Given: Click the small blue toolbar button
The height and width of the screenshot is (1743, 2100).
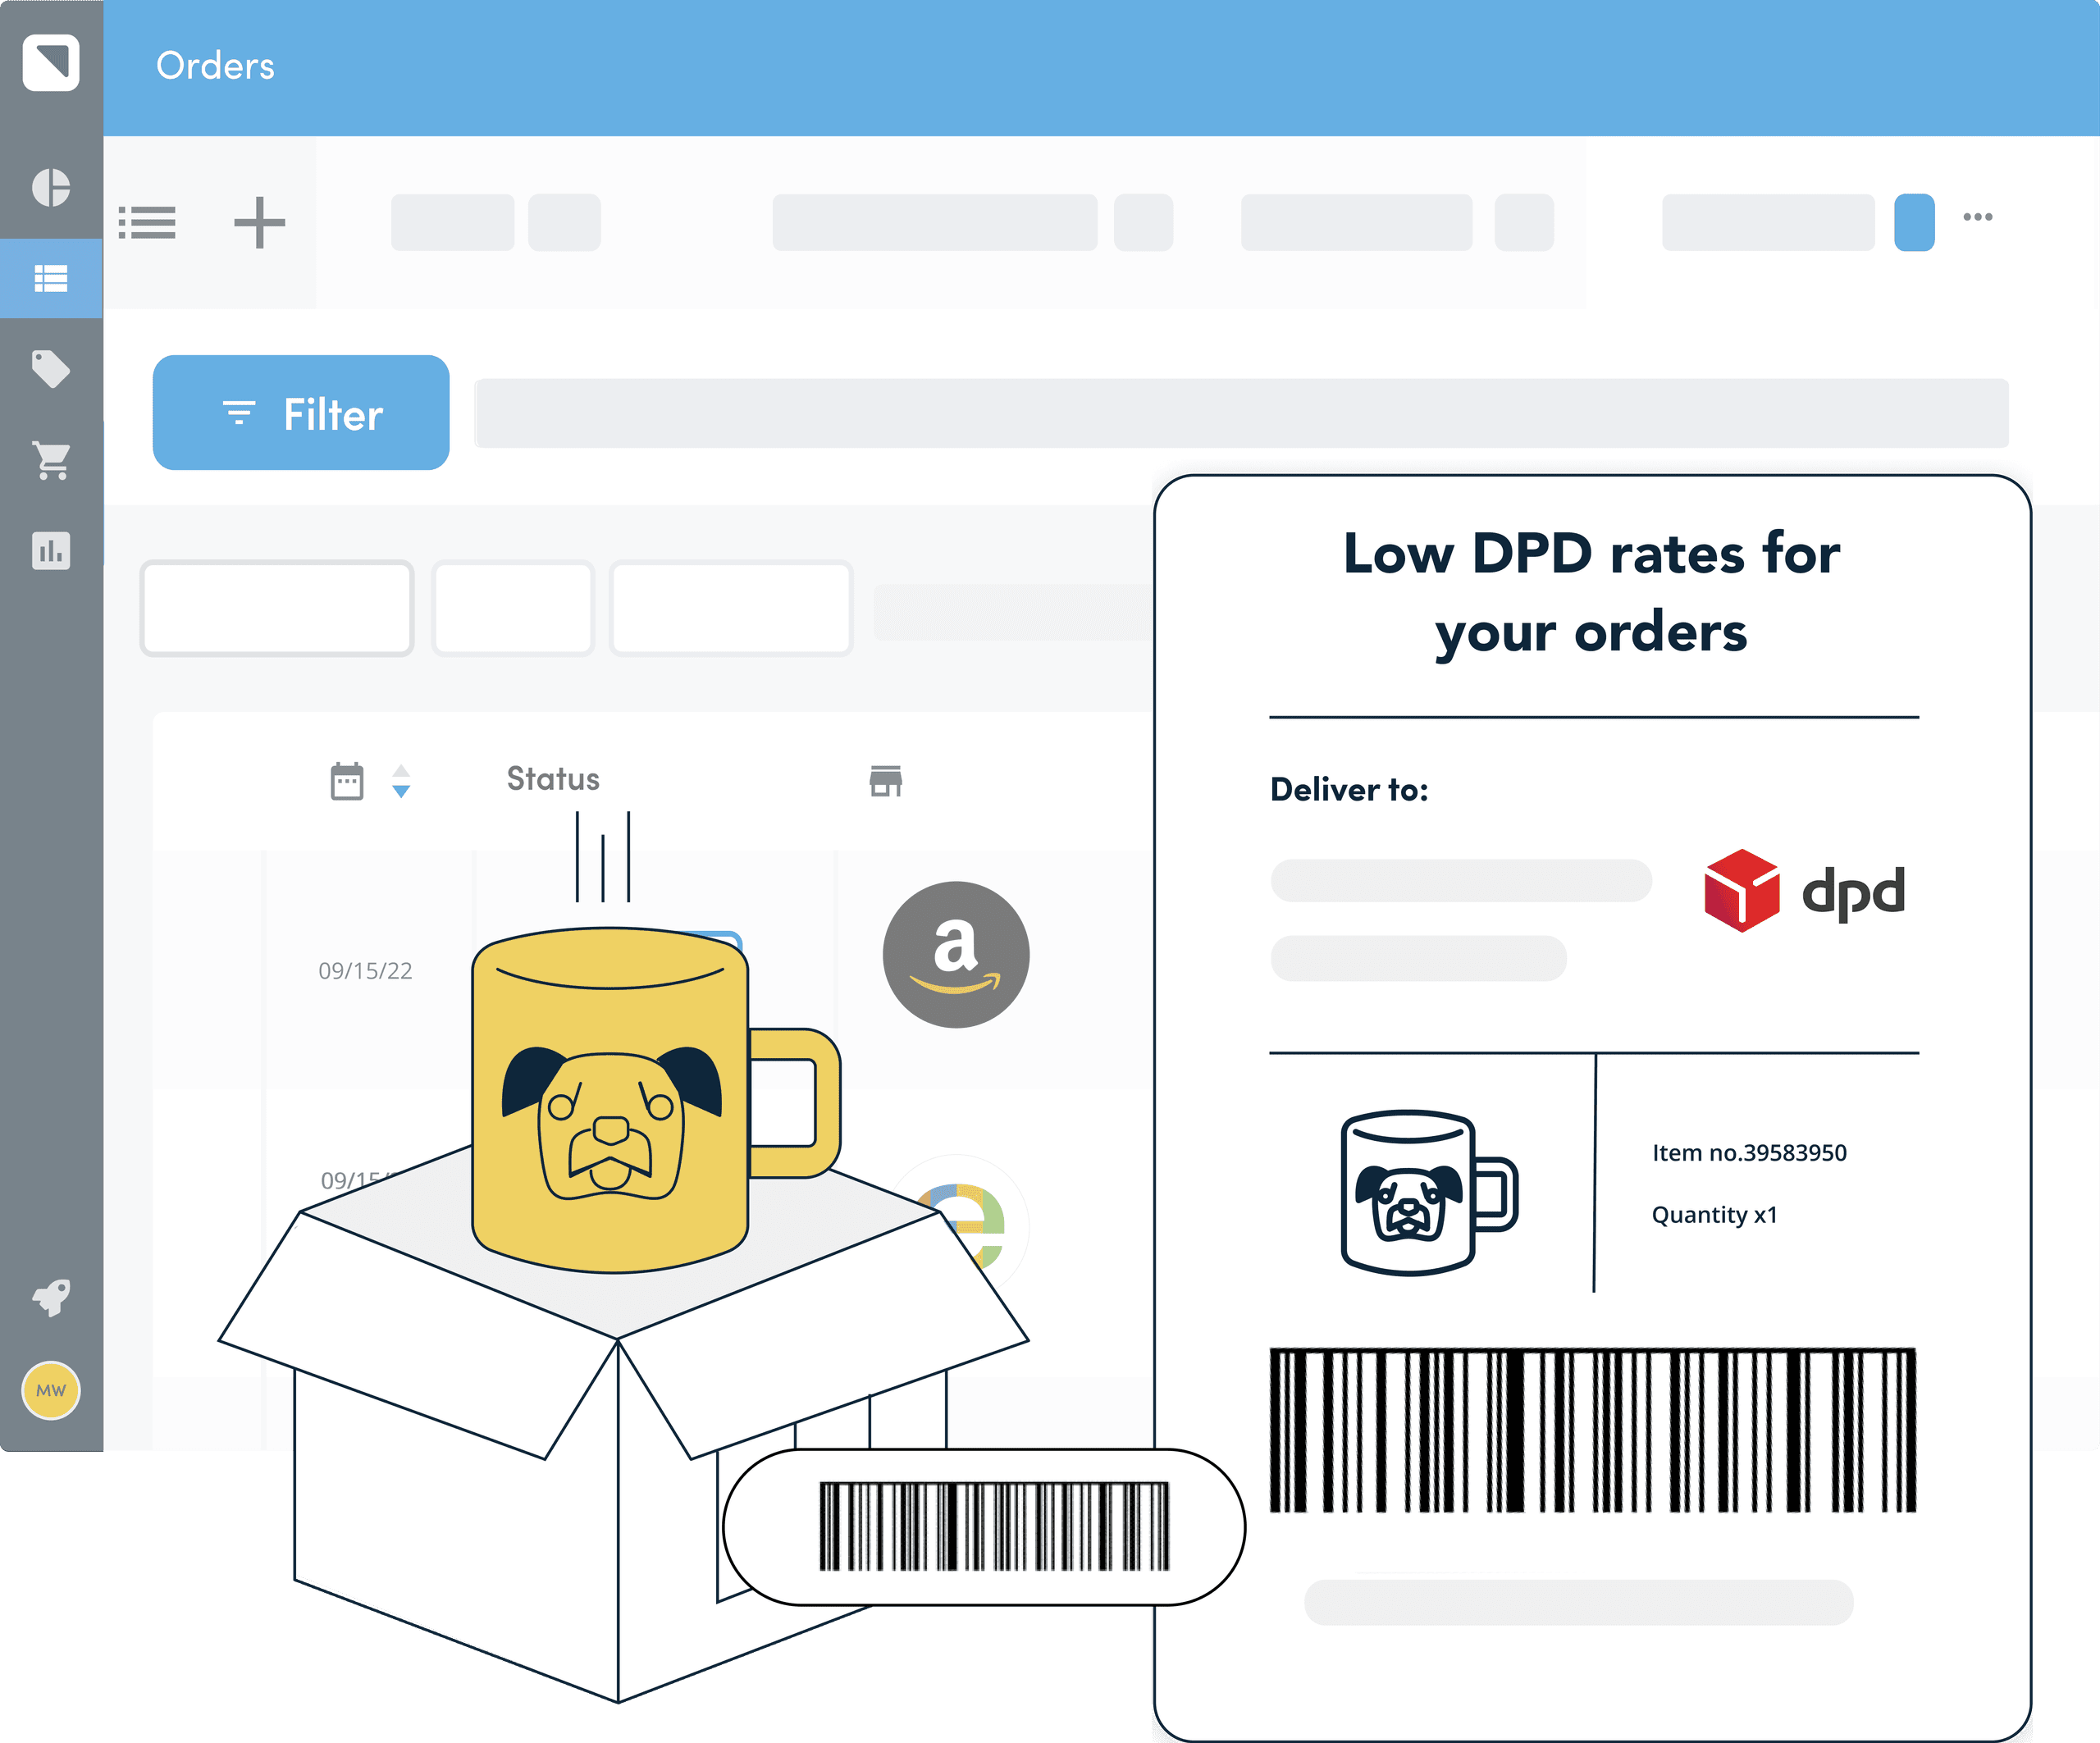Looking at the screenshot, I should pyautogui.click(x=1914, y=222).
